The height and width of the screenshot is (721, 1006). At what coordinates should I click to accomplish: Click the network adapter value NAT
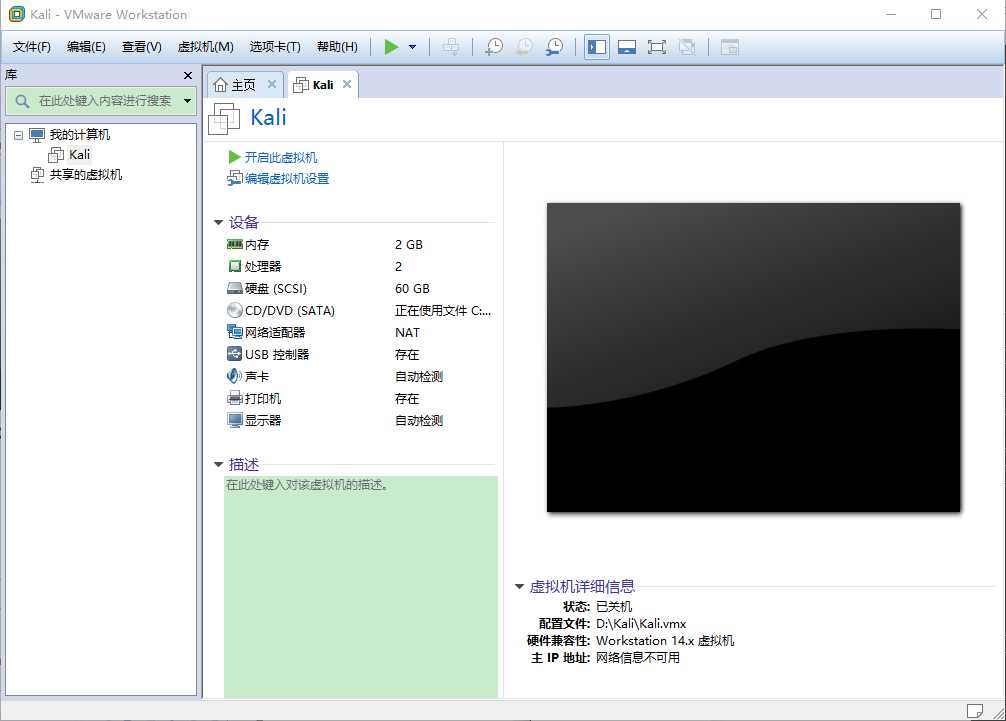click(407, 332)
